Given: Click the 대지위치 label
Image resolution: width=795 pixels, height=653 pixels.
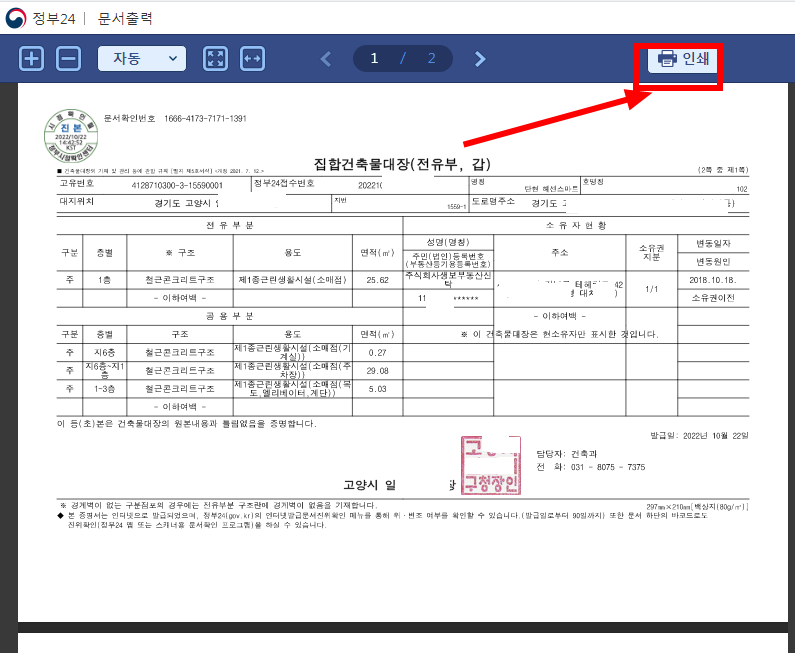Looking at the screenshot, I should tap(77, 201).
